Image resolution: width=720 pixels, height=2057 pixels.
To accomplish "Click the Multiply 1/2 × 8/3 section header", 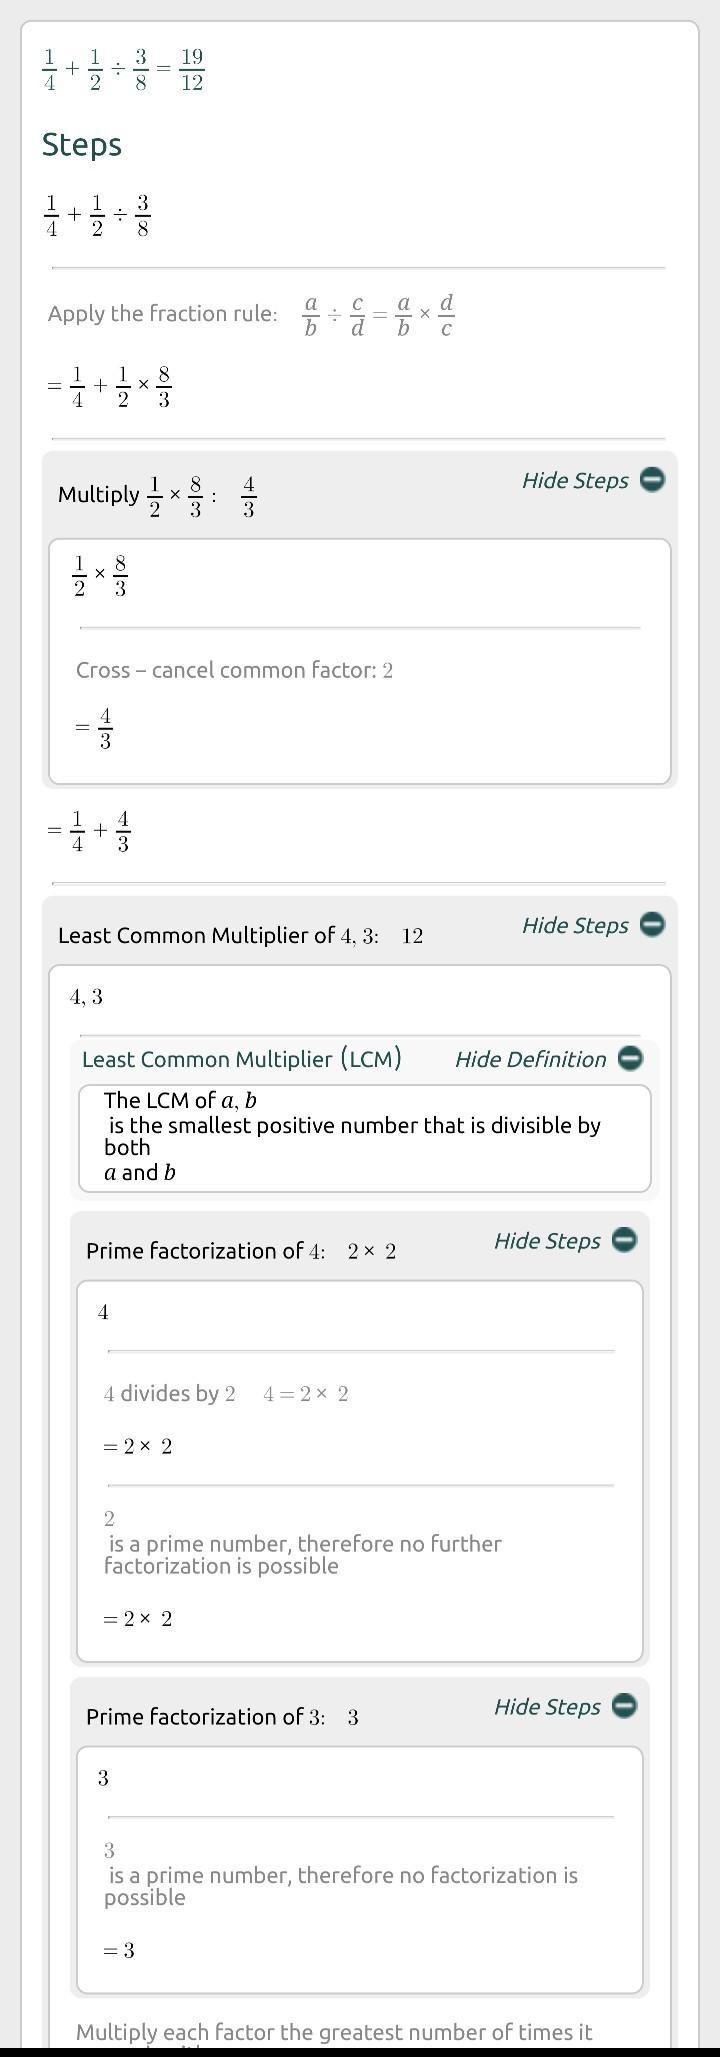I will [x=157, y=496].
